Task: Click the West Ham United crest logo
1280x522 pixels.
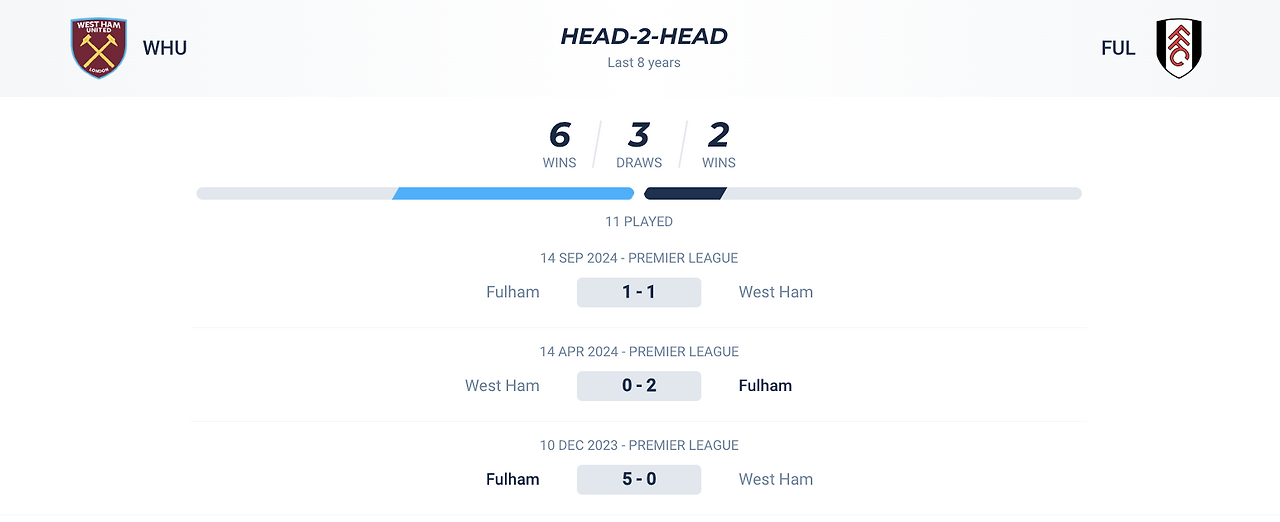Action: (x=98, y=48)
